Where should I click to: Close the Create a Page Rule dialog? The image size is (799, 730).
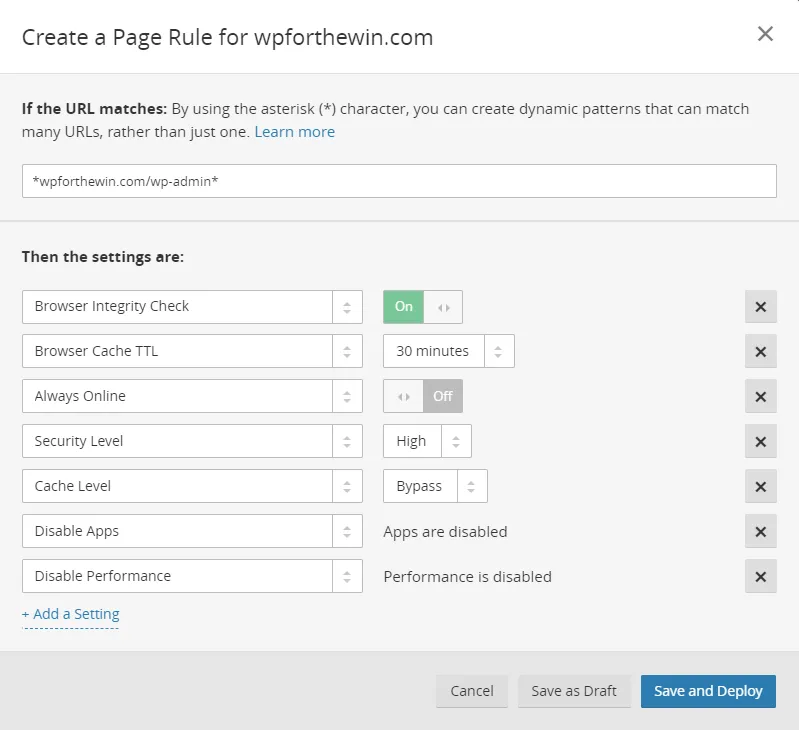coord(765,34)
